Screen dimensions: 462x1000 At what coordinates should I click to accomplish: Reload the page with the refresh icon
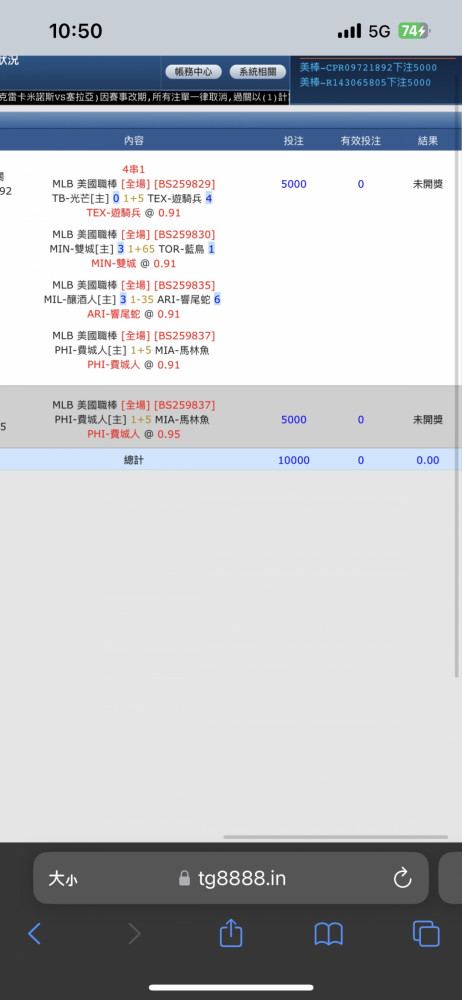[x=403, y=879]
